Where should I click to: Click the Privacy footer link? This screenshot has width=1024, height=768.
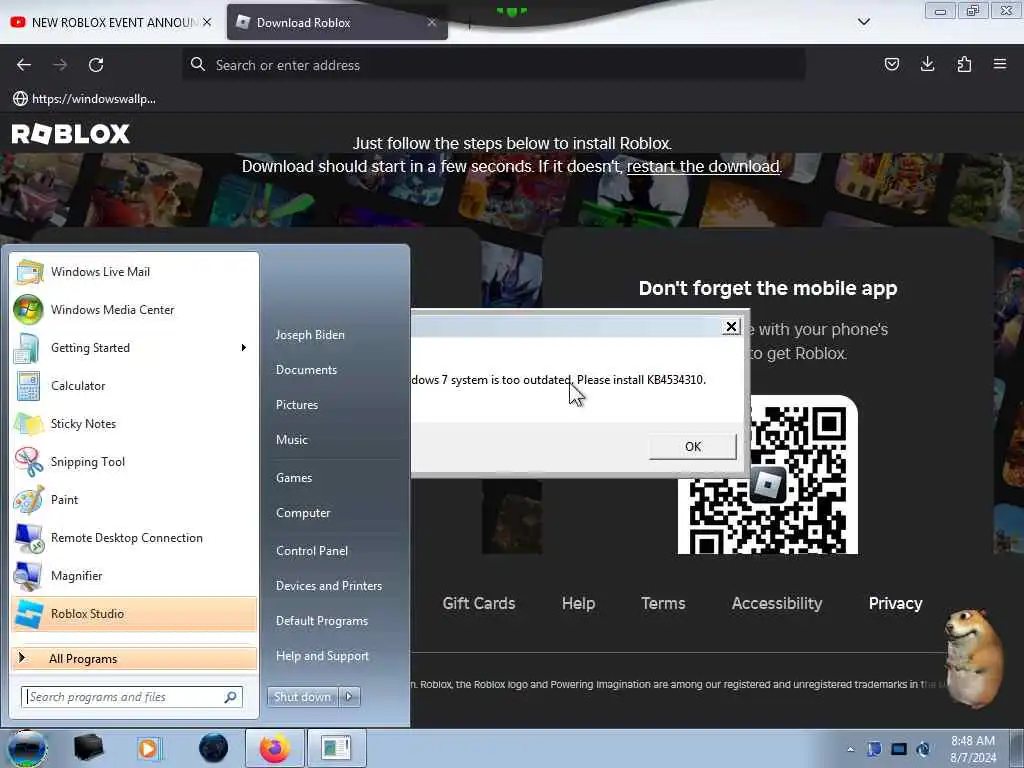(895, 603)
